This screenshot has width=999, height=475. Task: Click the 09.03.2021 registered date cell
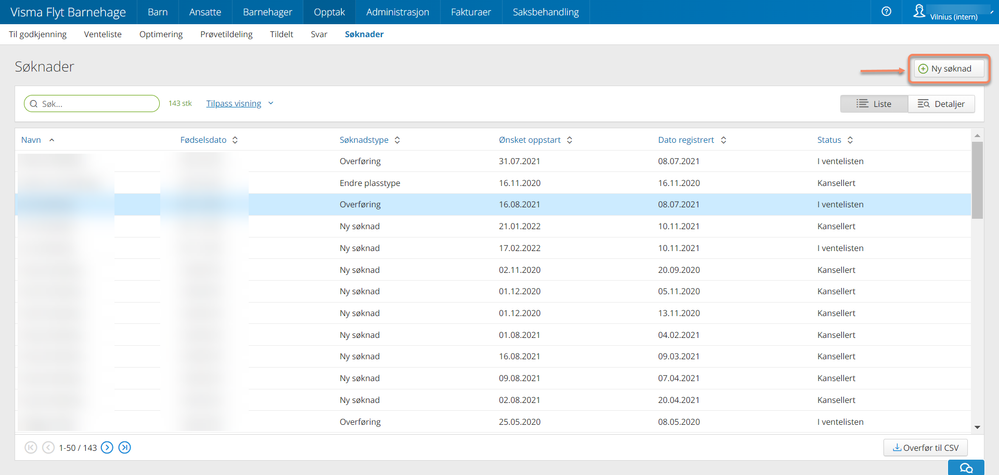679,357
